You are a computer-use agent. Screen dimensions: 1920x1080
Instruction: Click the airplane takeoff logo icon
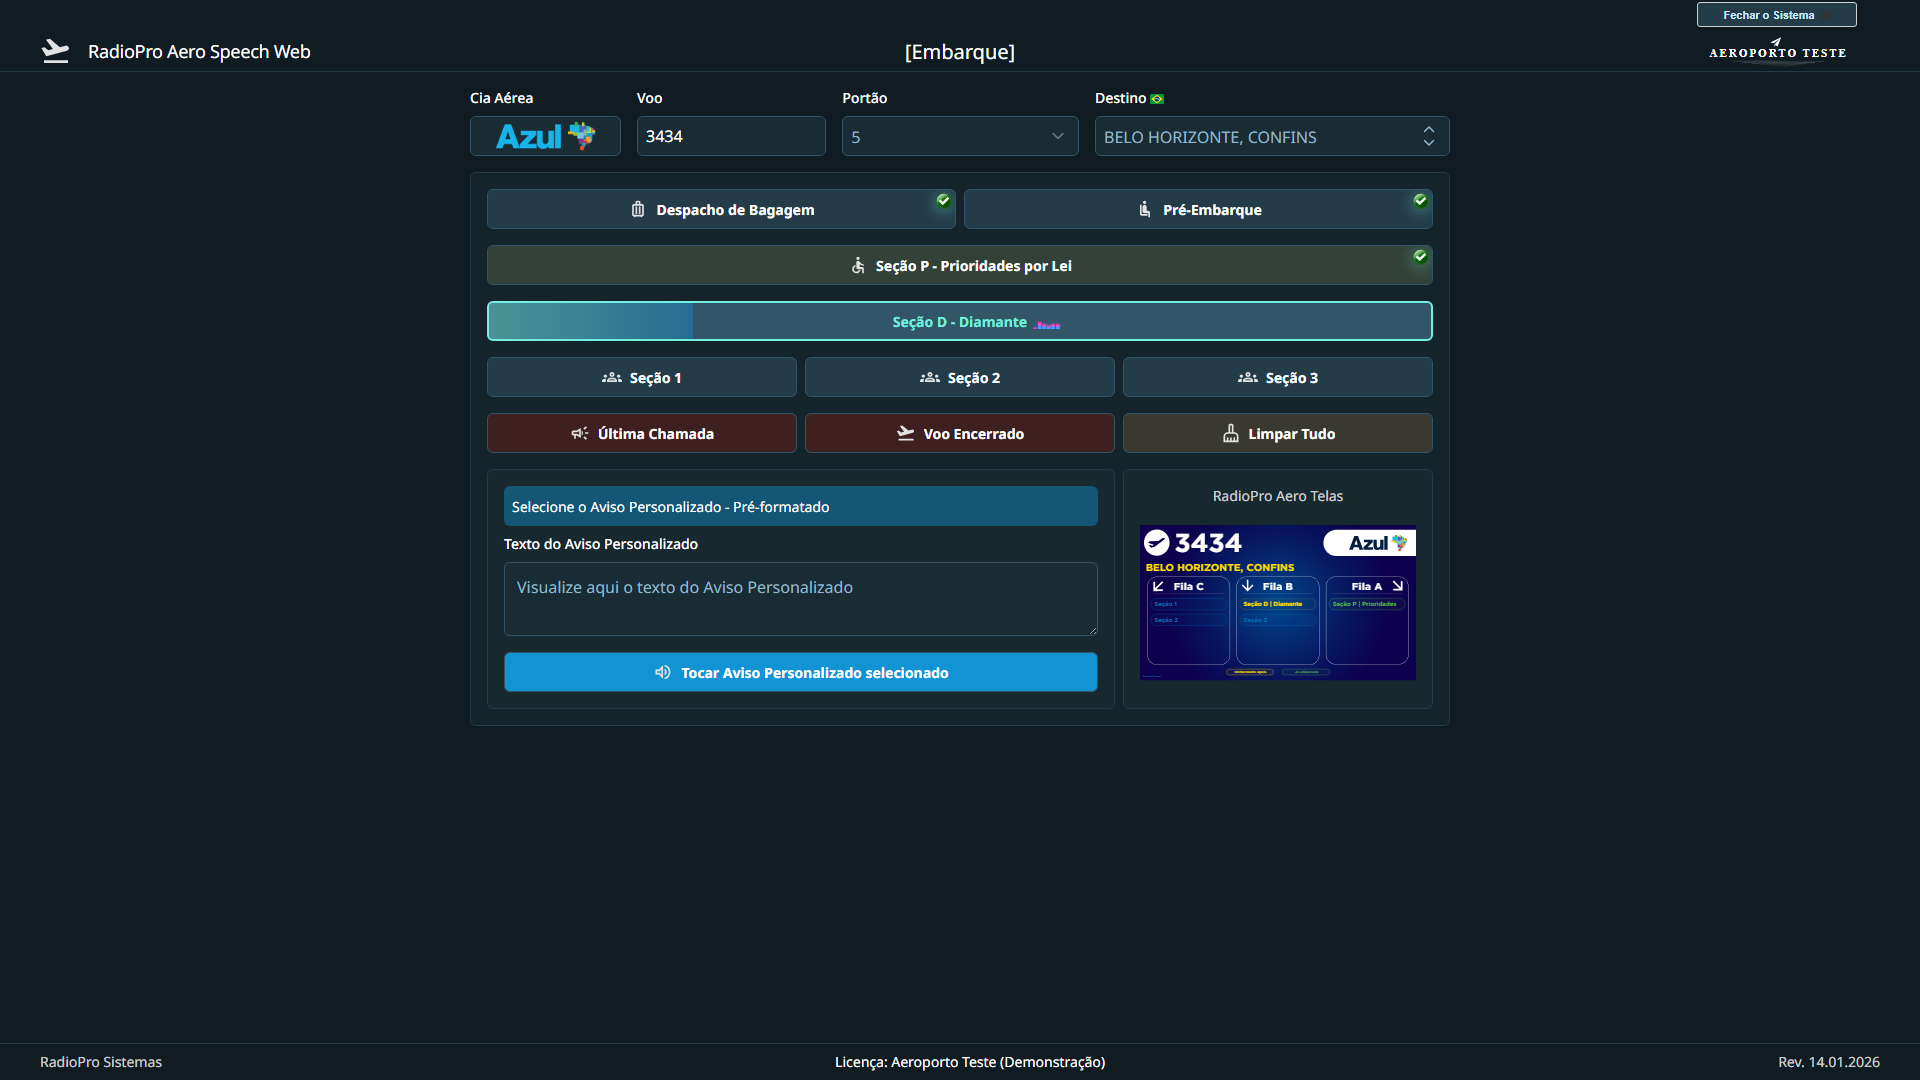tap(56, 51)
